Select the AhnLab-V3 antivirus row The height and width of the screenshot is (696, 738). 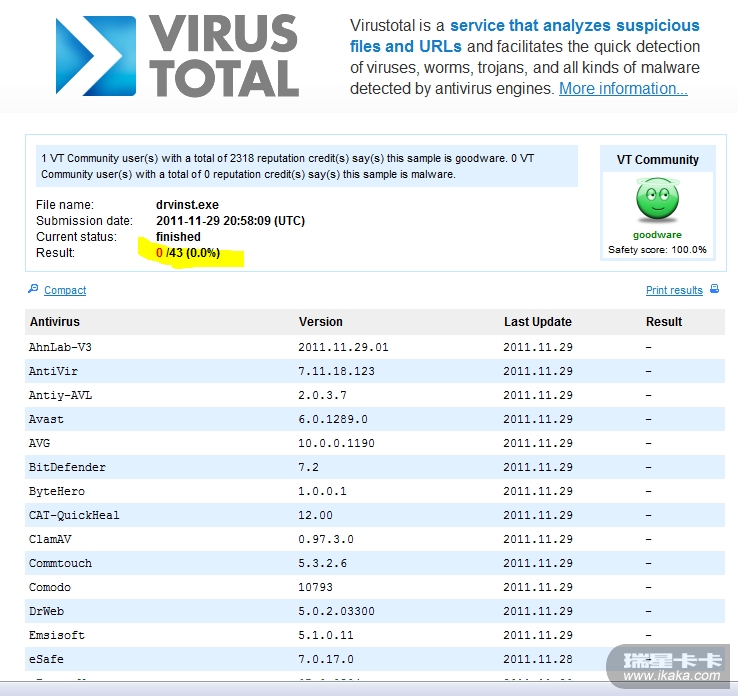[x=375, y=347]
